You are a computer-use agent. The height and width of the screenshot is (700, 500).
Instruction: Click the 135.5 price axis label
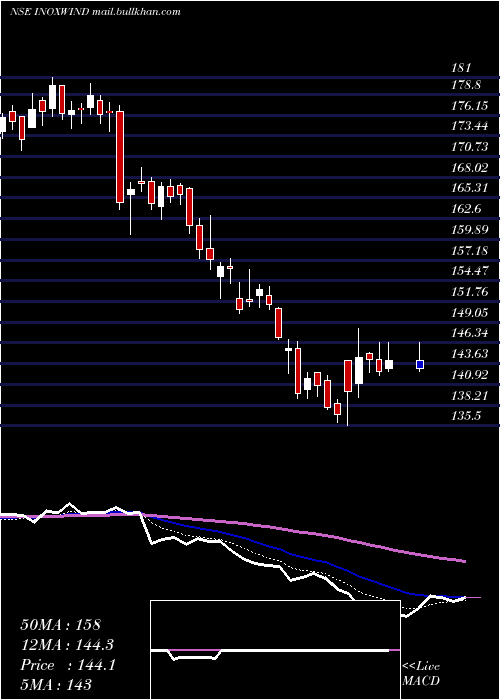click(466, 416)
